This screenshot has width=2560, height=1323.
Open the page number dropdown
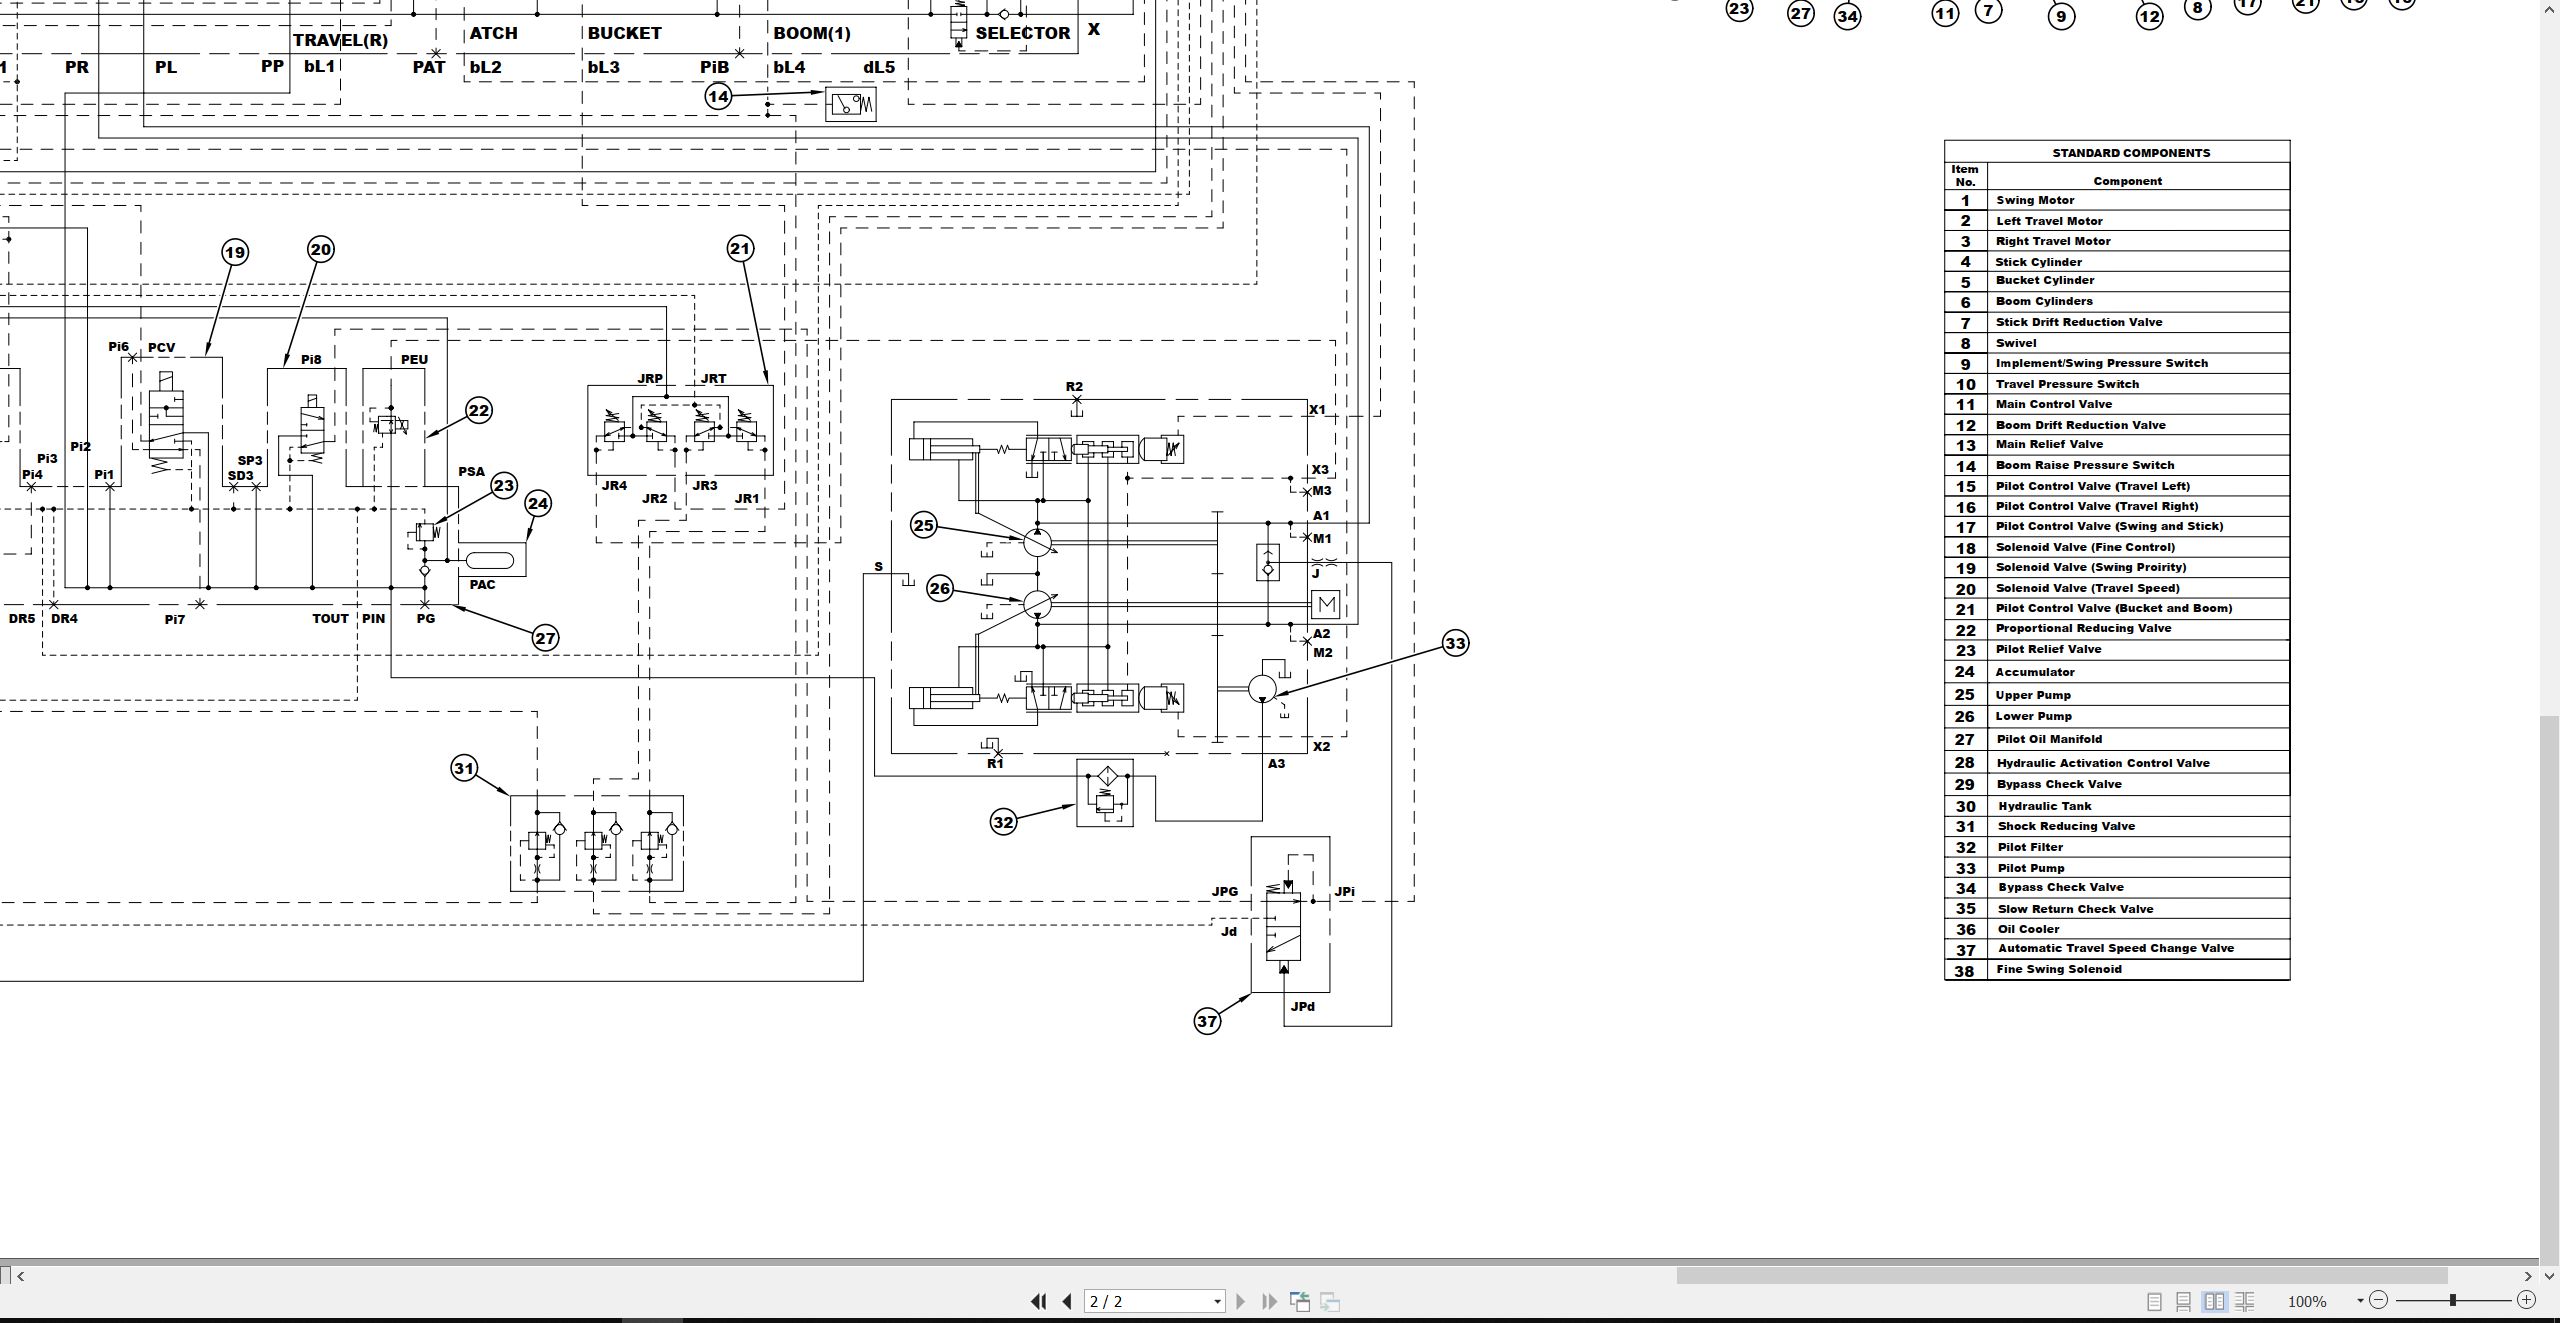[1217, 1301]
